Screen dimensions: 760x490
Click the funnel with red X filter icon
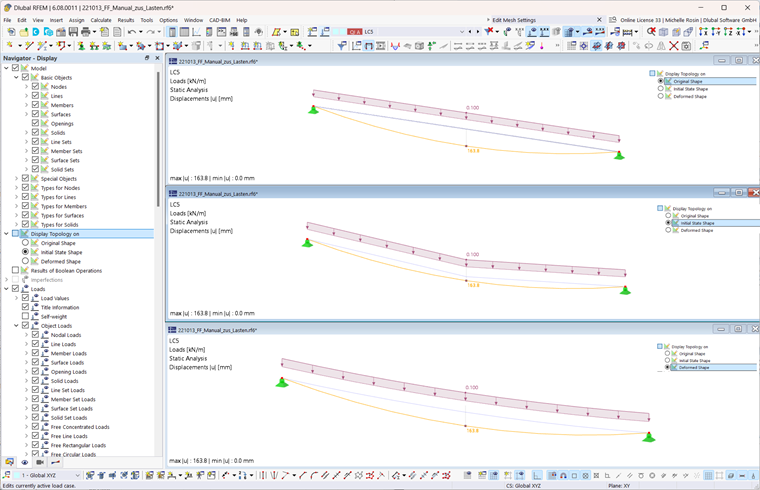coord(489,32)
